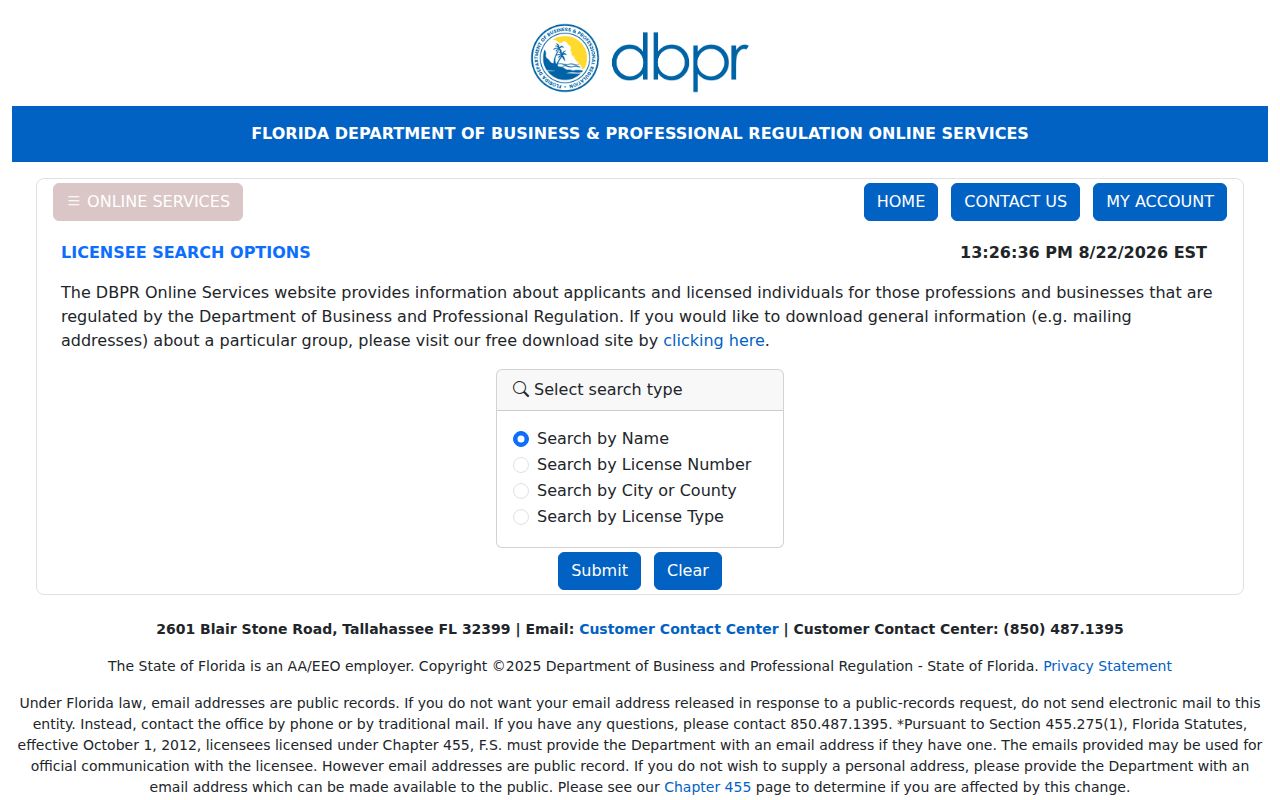Open the Chapter 455 page link

[x=707, y=788]
